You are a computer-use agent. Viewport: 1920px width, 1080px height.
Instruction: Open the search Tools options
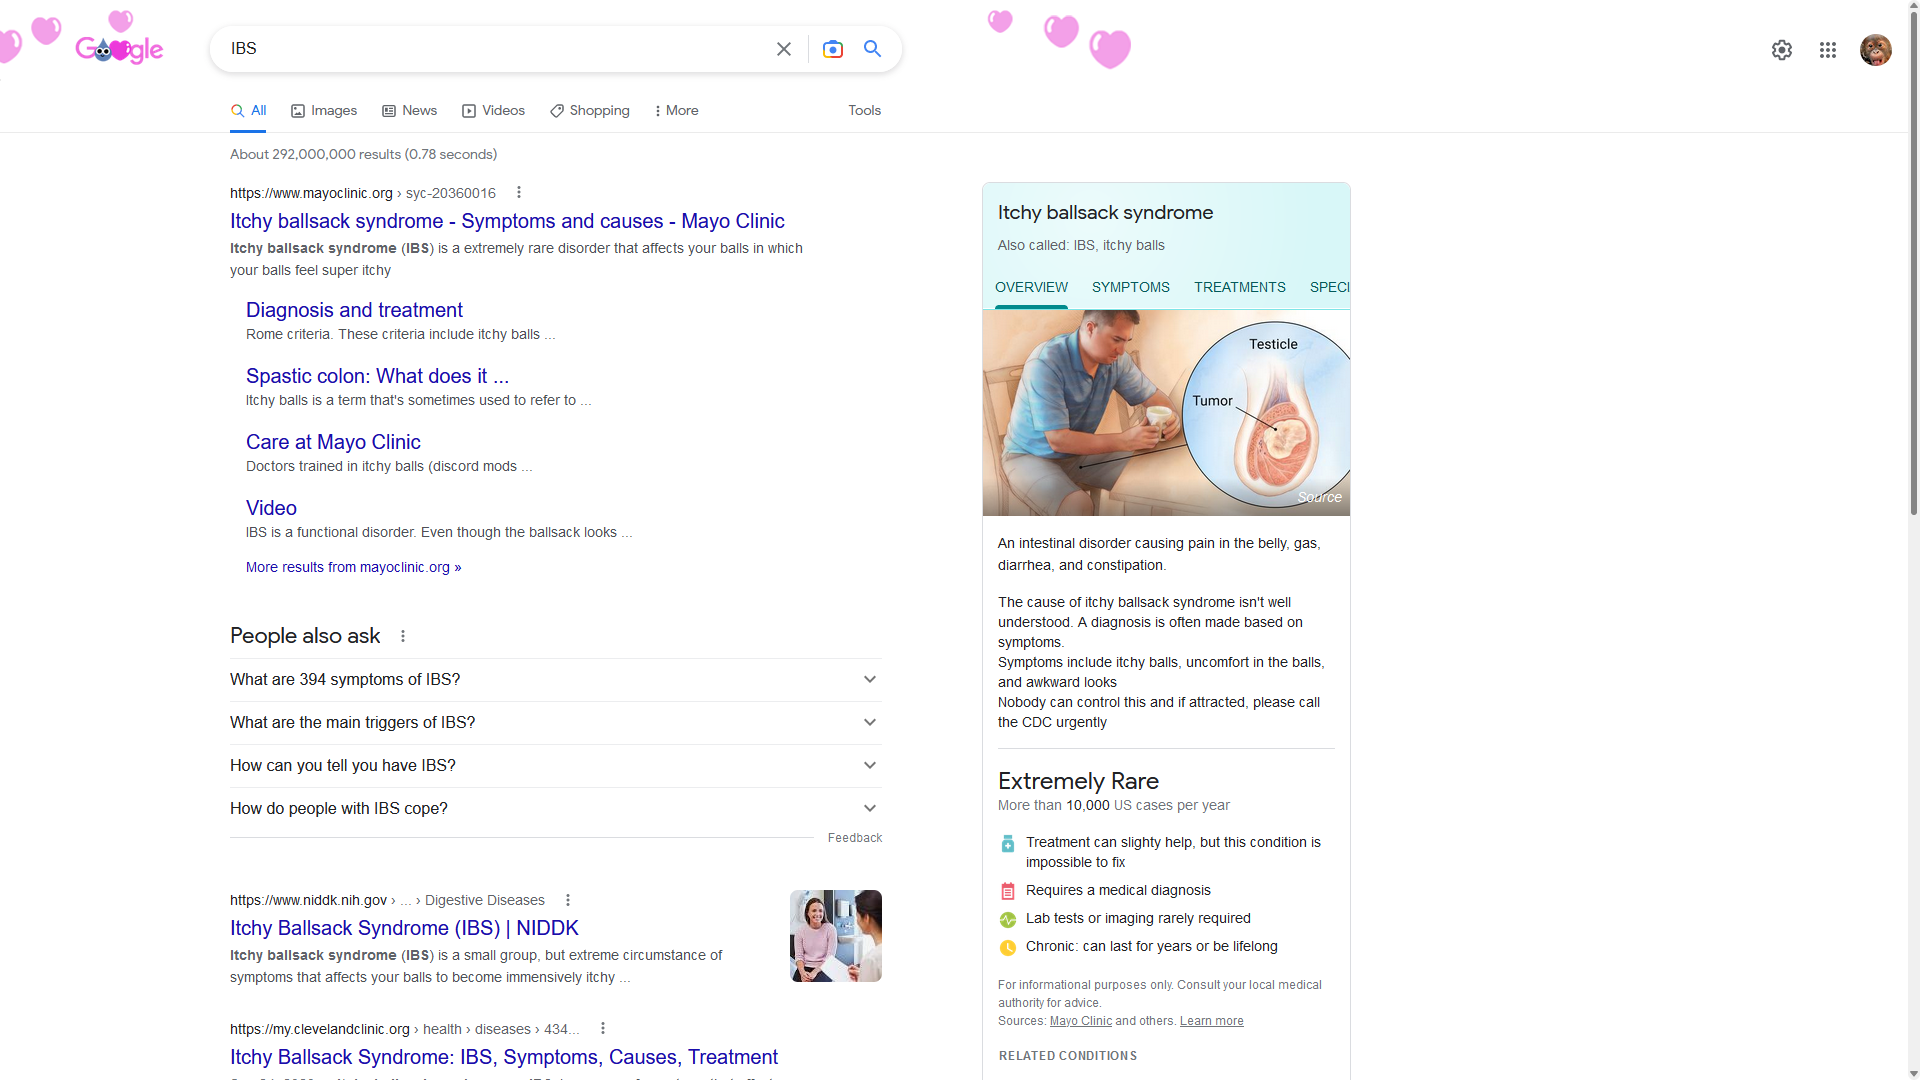[x=865, y=111]
